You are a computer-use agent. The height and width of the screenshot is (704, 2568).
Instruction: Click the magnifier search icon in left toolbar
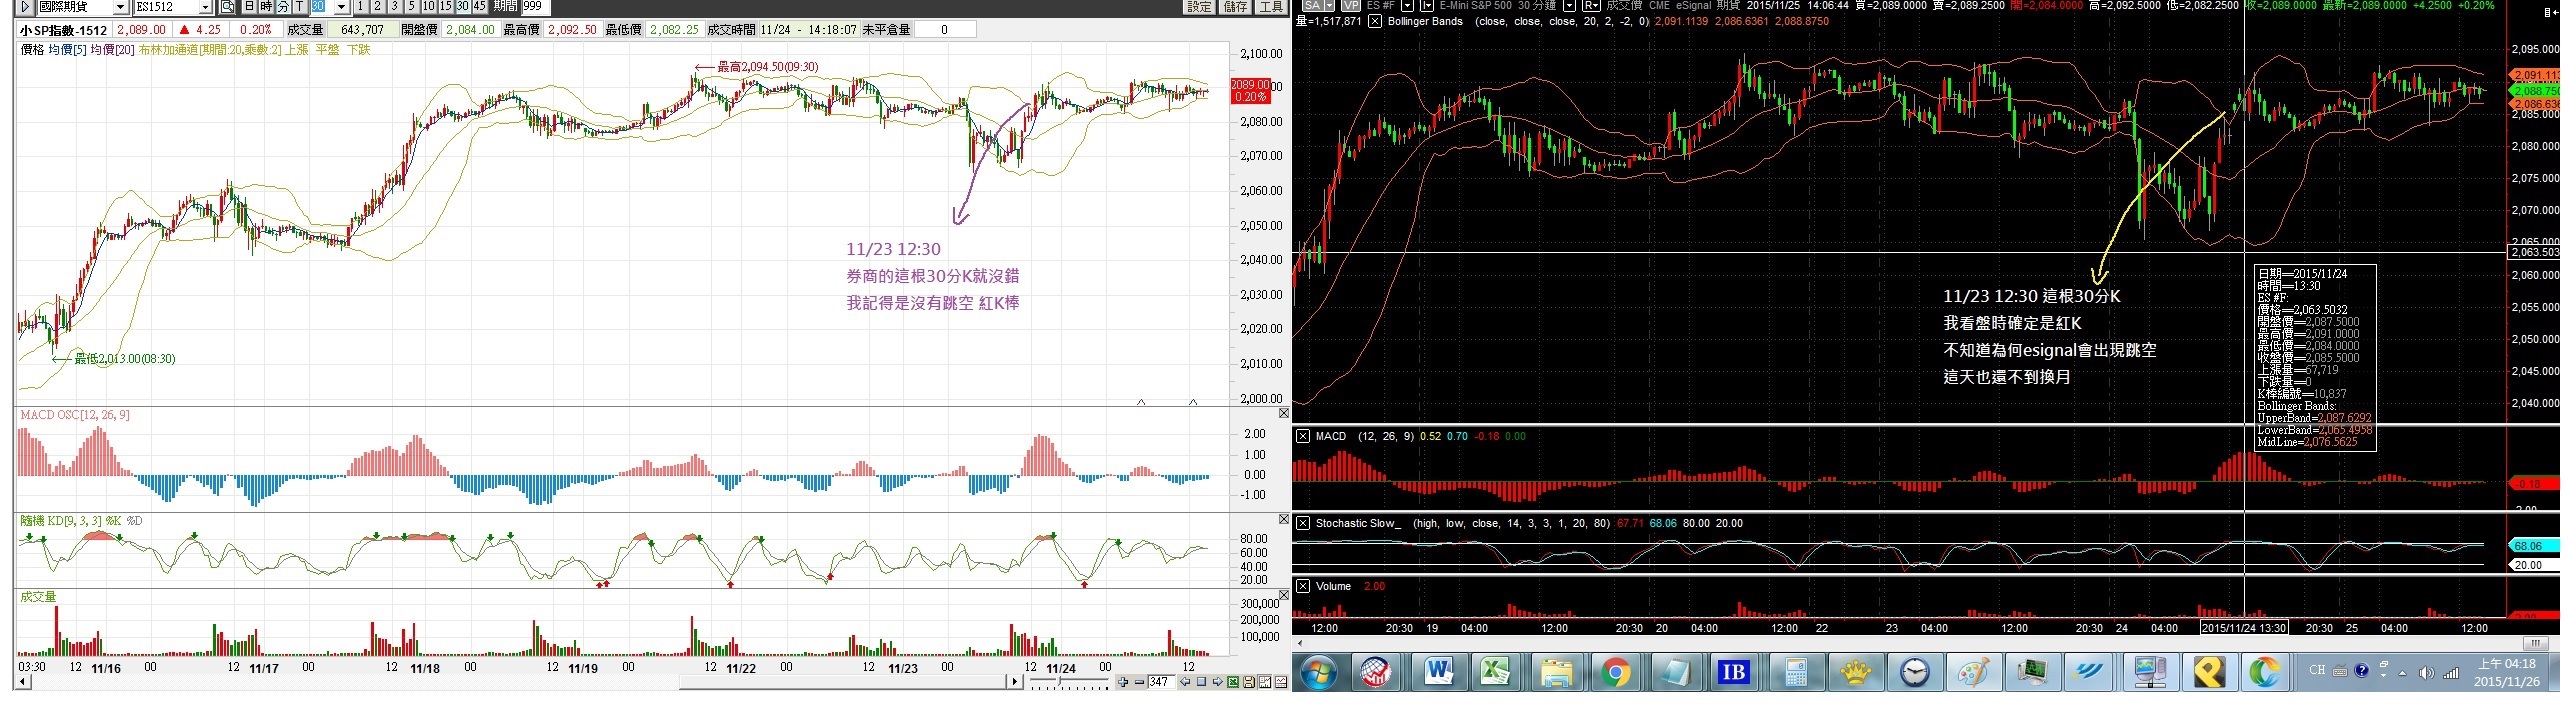(227, 7)
